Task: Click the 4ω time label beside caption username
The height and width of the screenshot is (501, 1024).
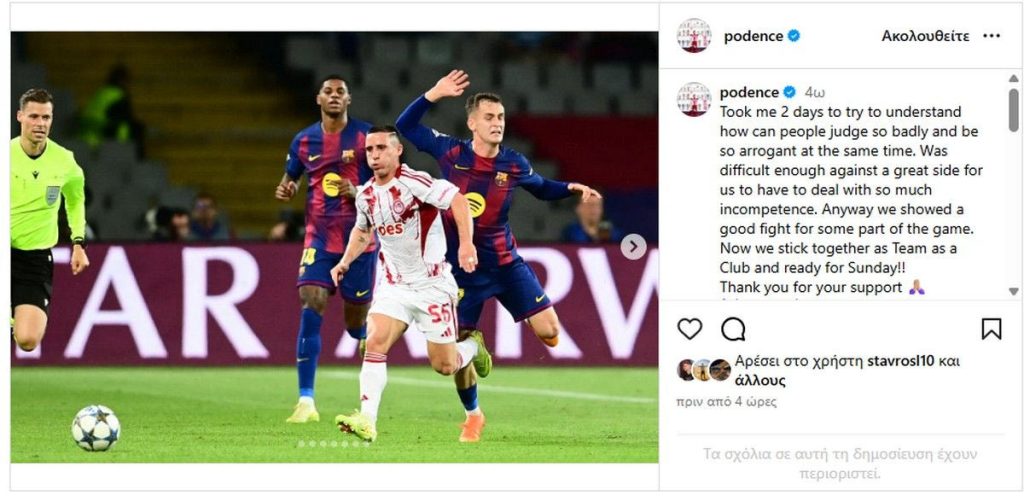Action: pos(814,92)
